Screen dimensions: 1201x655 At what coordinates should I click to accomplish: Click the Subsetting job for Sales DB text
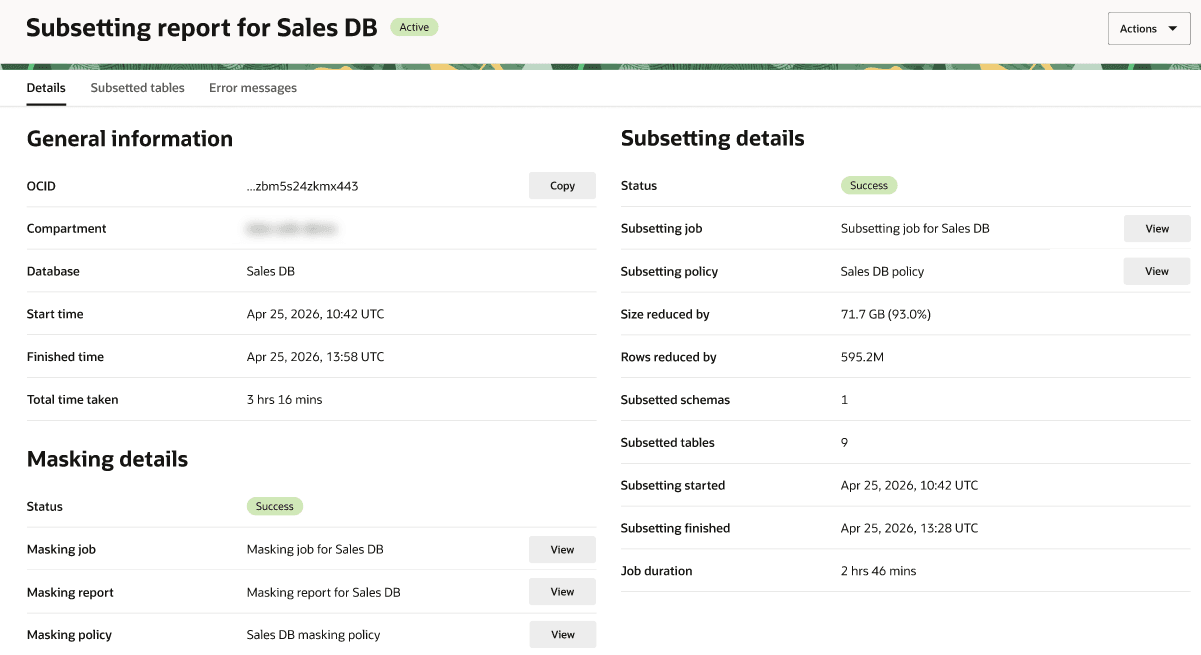coord(915,229)
